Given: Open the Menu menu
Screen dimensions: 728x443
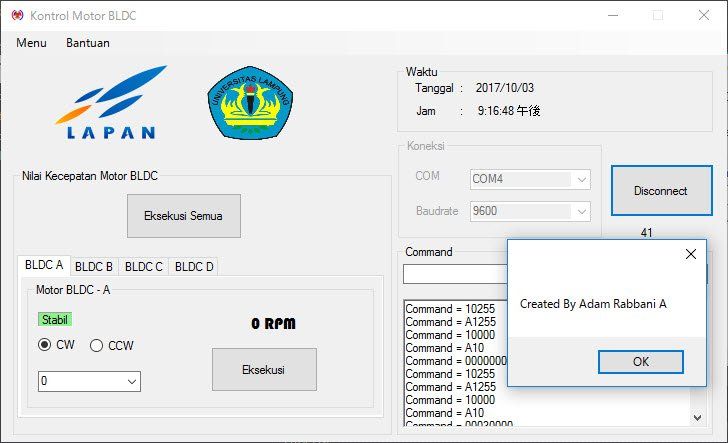Looking at the screenshot, I should point(31,43).
